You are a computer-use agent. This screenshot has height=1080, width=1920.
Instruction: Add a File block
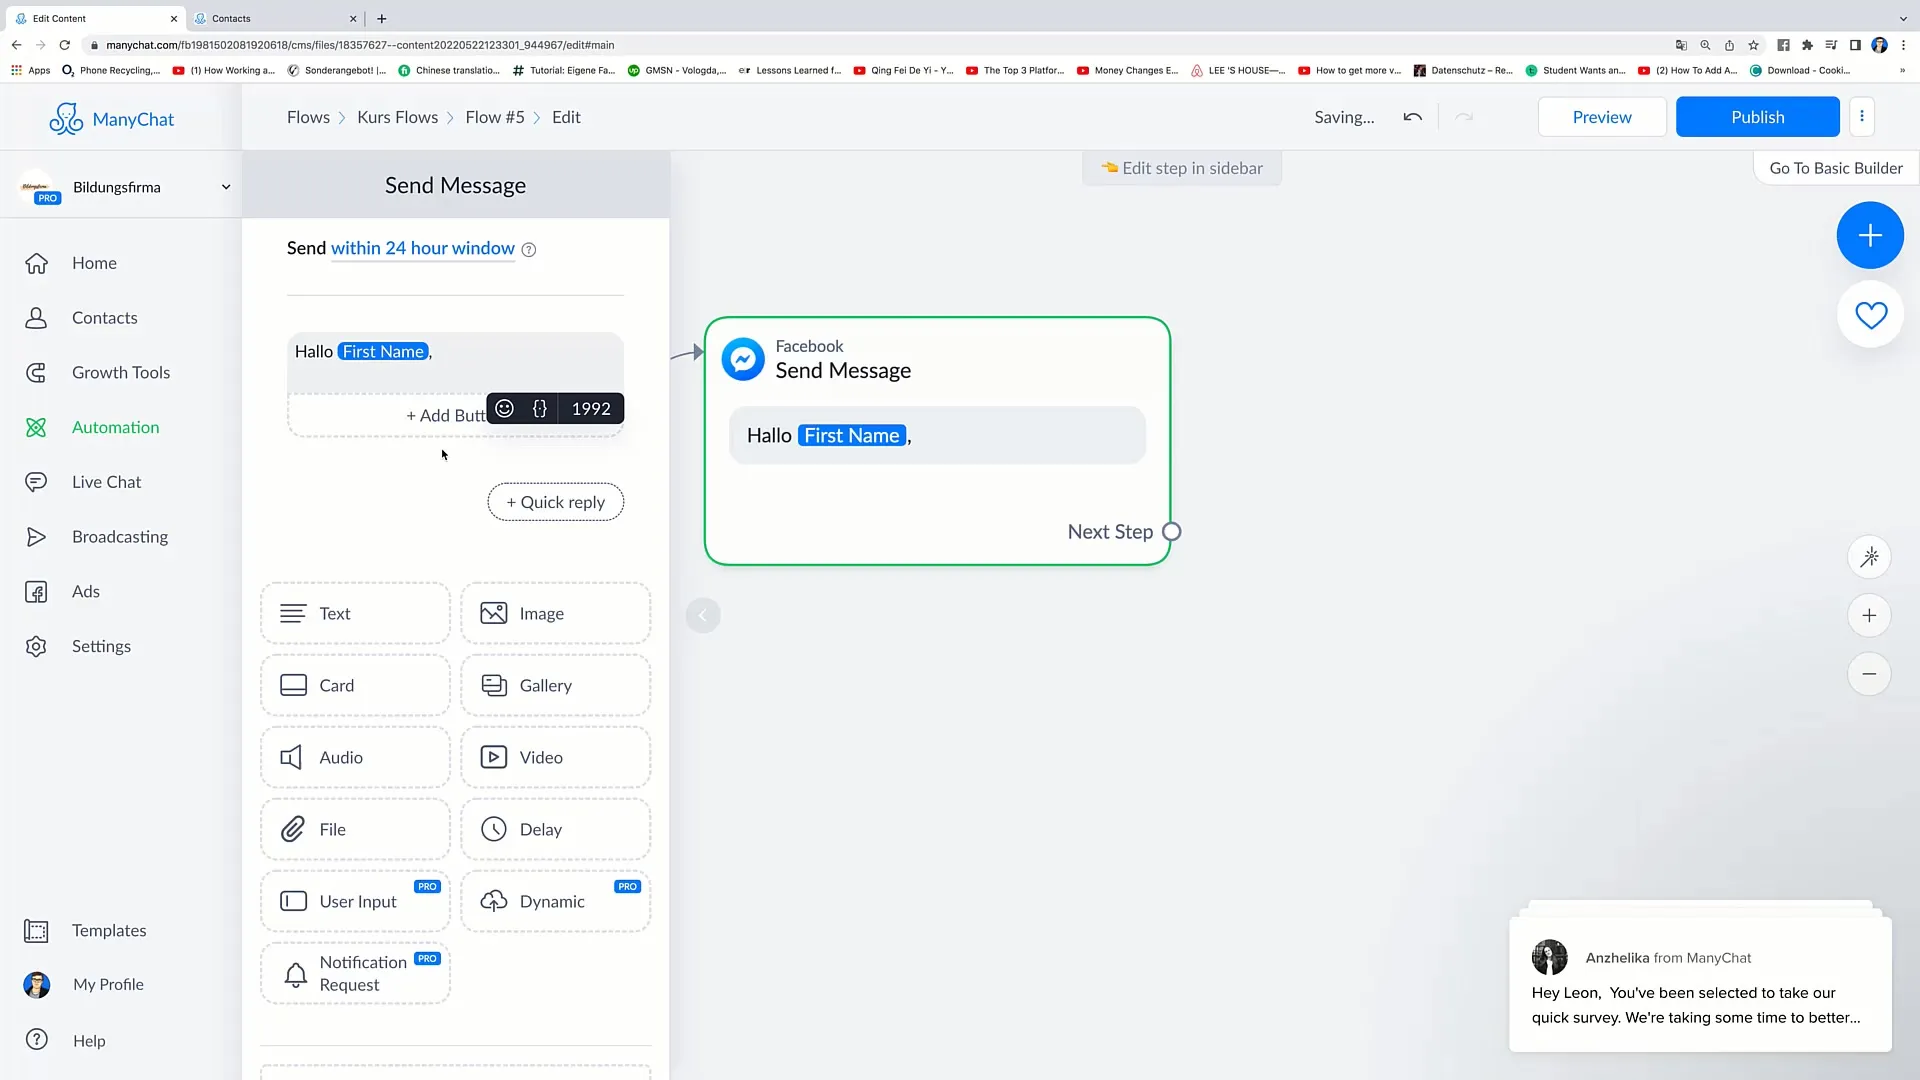point(355,829)
